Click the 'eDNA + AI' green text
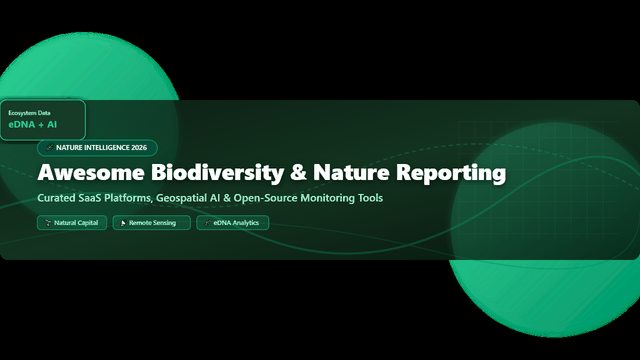Image resolution: width=640 pixels, height=360 pixels. pyautogui.click(x=33, y=125)
